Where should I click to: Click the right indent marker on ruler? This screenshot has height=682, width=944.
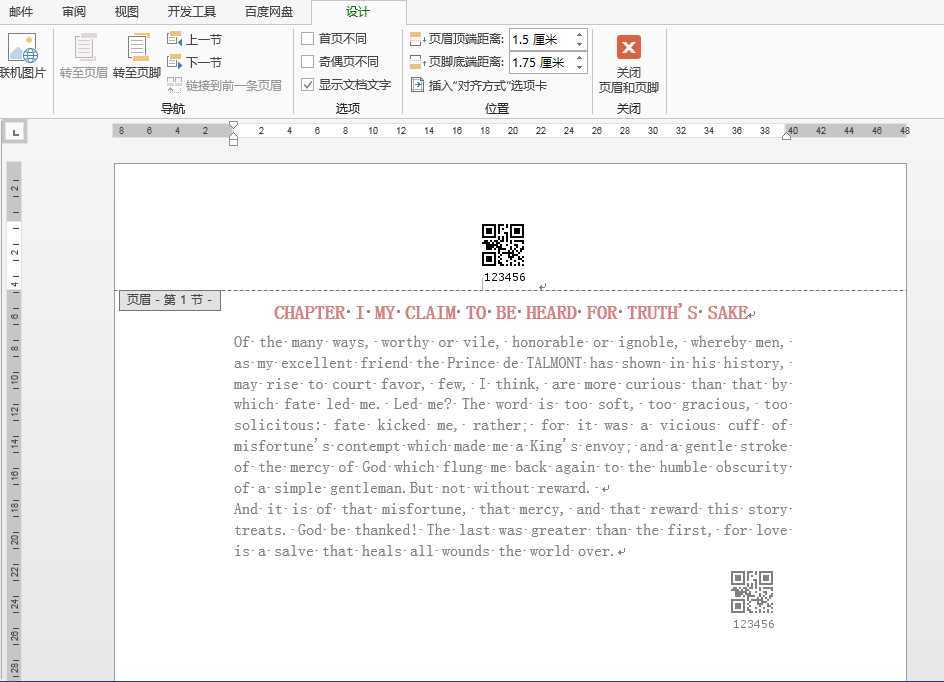[x=786, y=136]
